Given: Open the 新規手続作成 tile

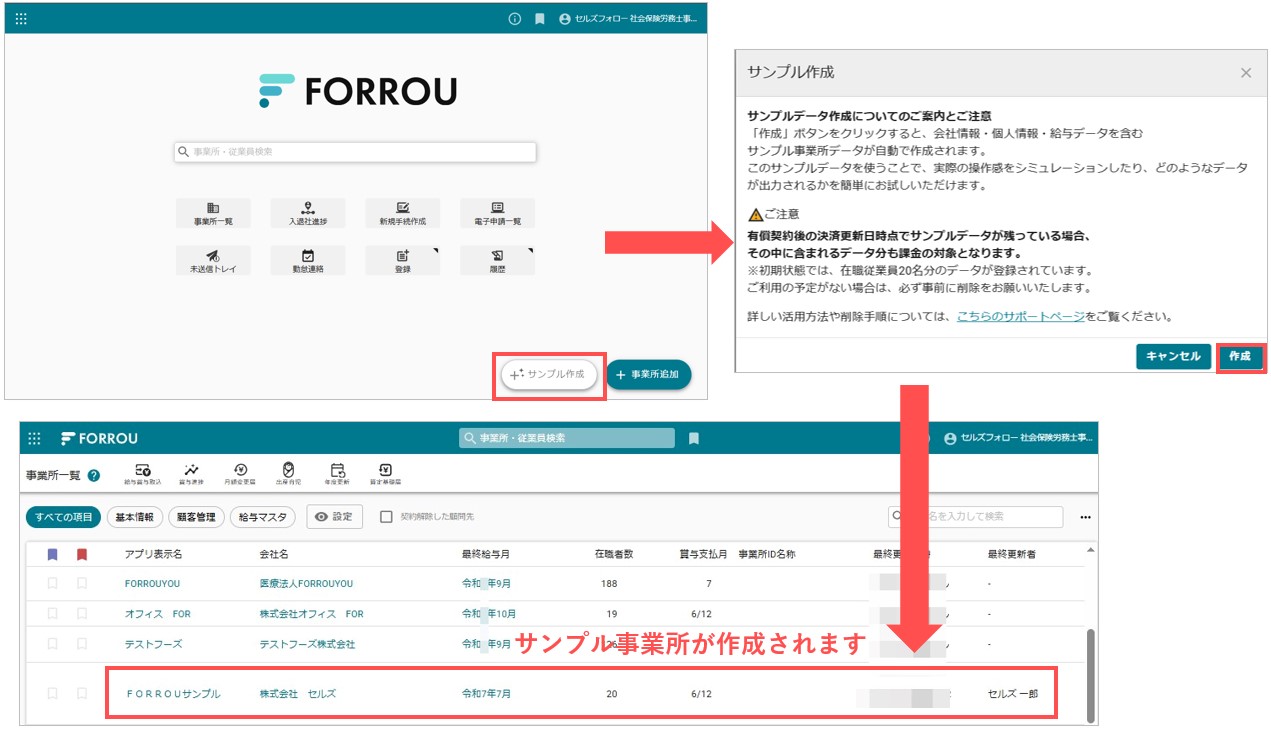Looking at the screenshot, I should tap(402, 212).
